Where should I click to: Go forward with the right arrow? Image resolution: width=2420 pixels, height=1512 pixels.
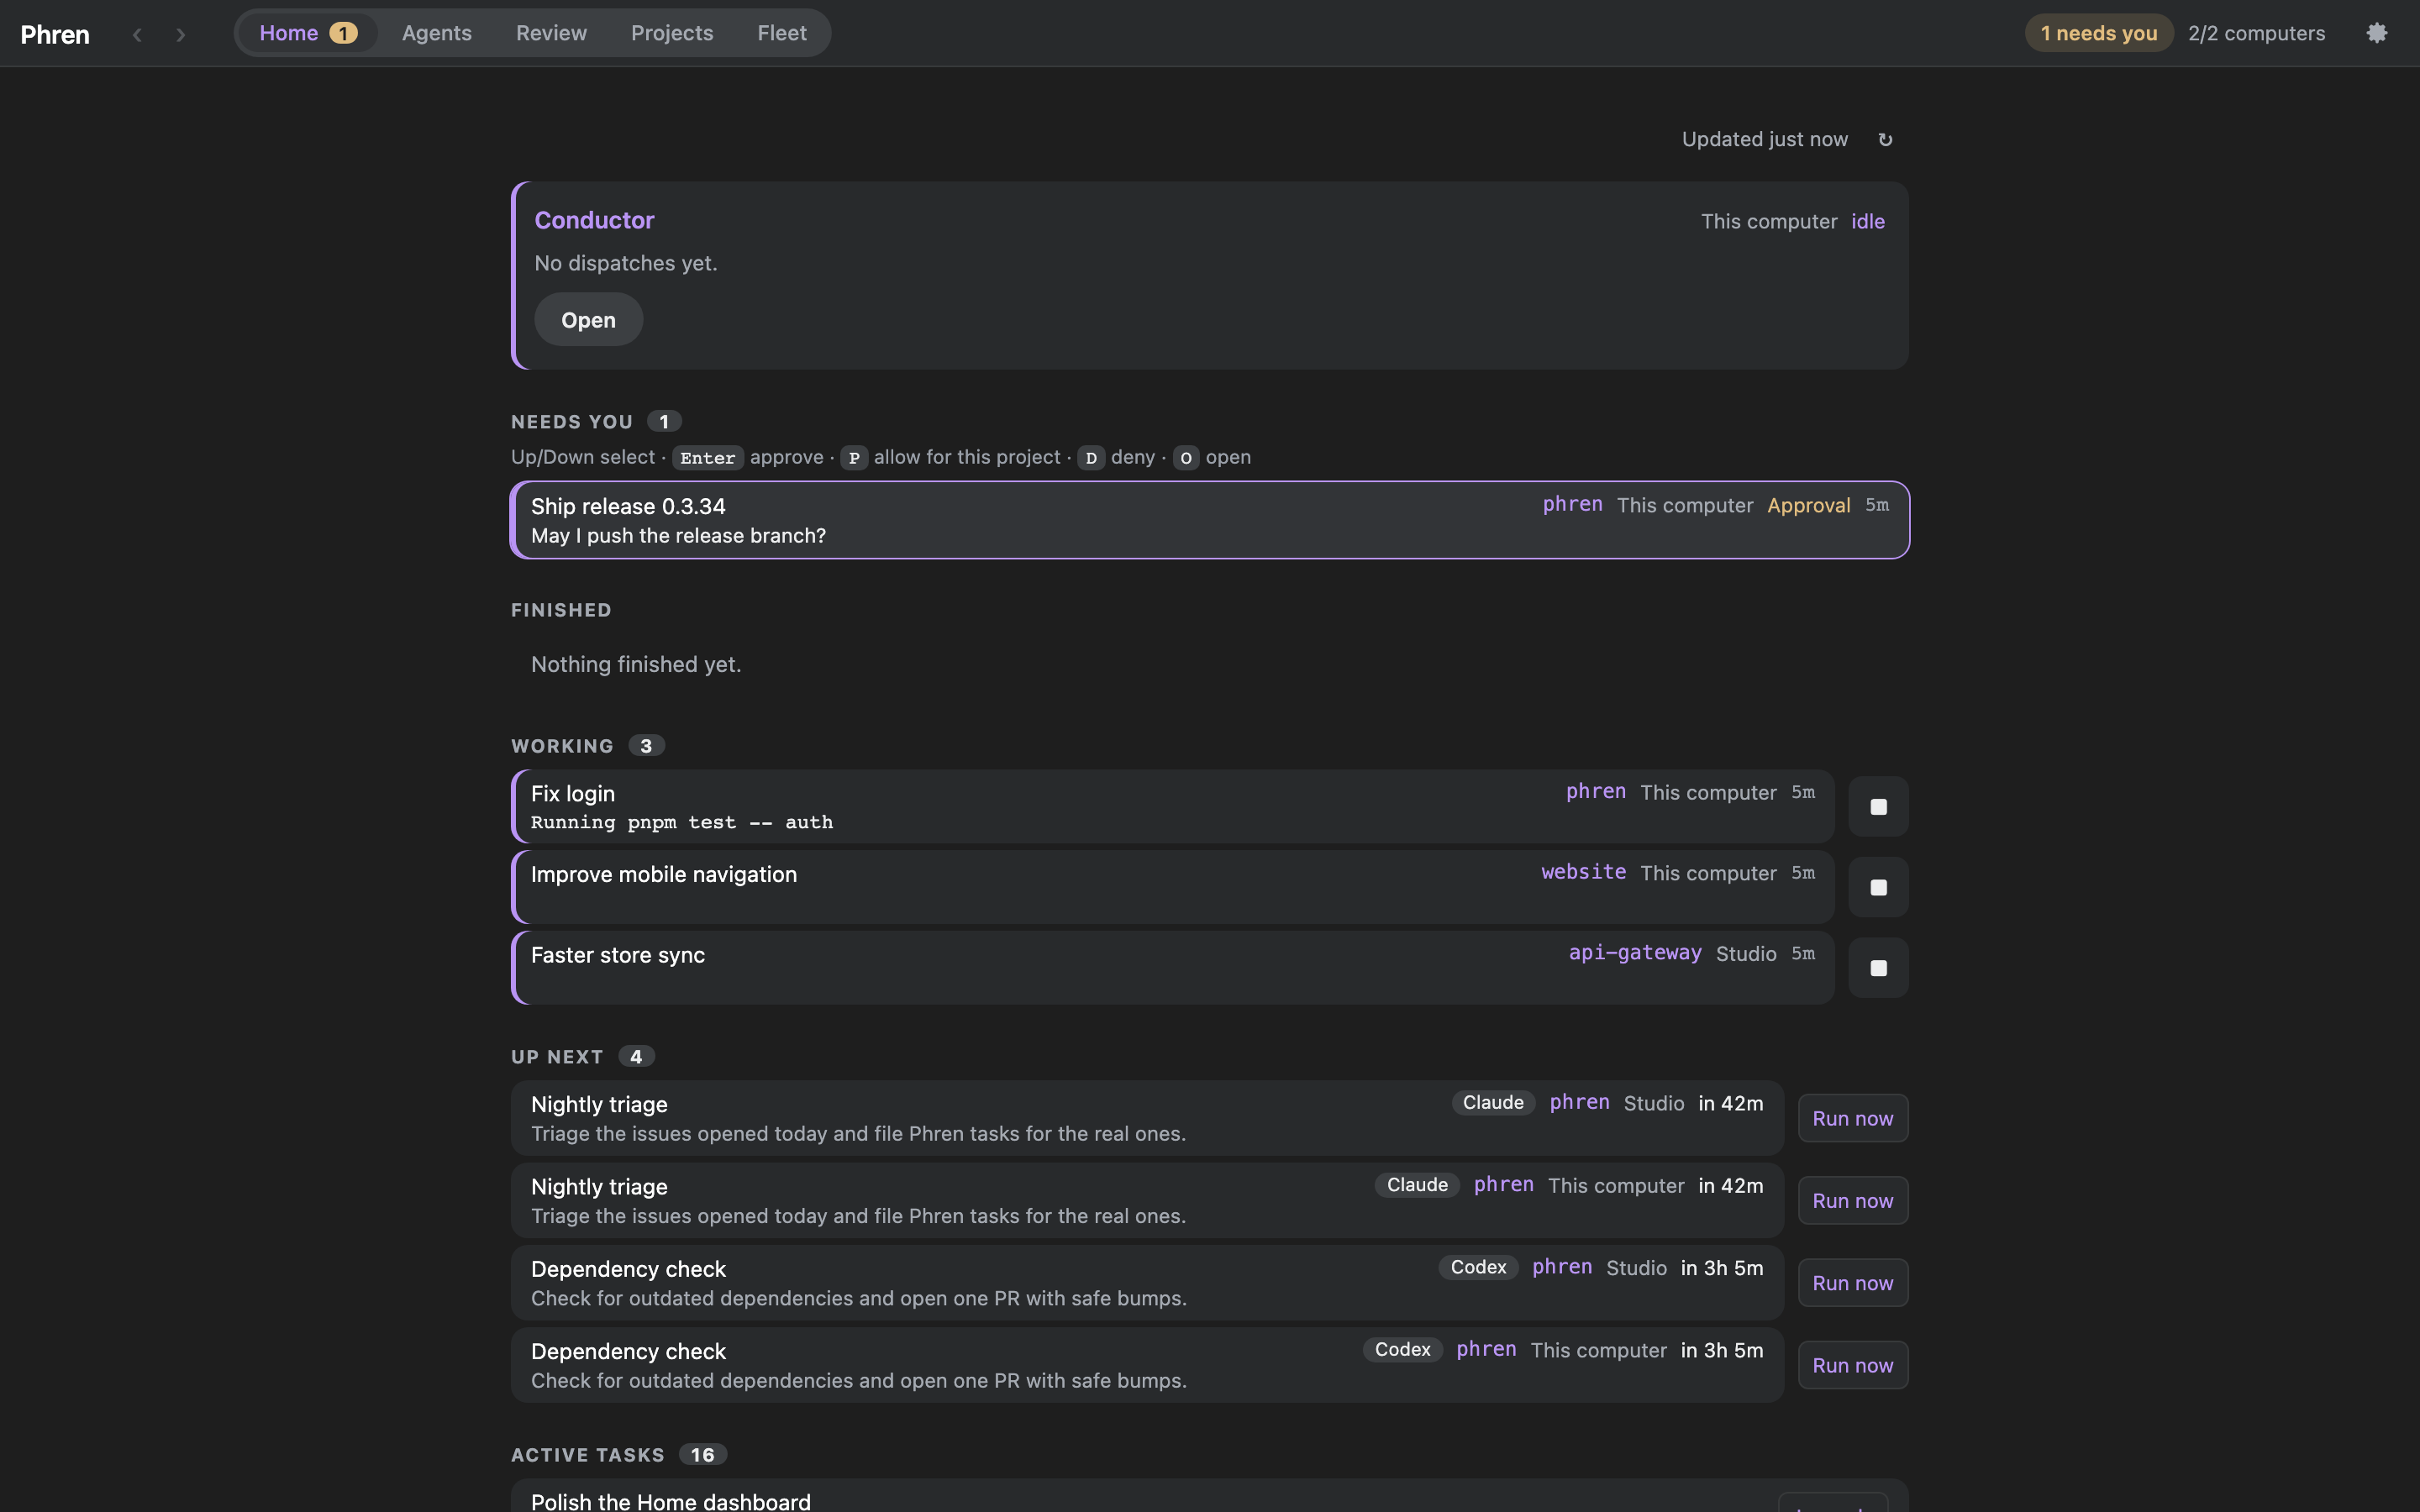pyautogui.click(x=180, y=34)
